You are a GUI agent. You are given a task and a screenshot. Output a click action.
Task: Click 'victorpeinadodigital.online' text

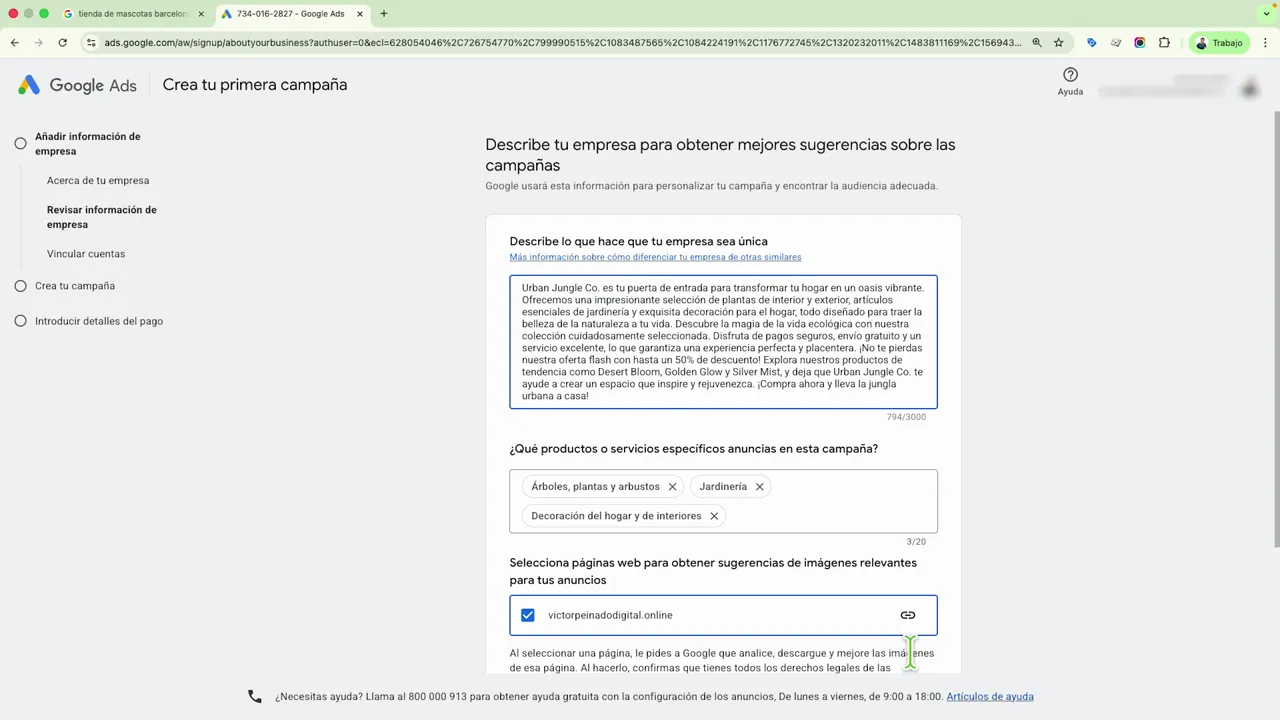(x=610, y=615)
